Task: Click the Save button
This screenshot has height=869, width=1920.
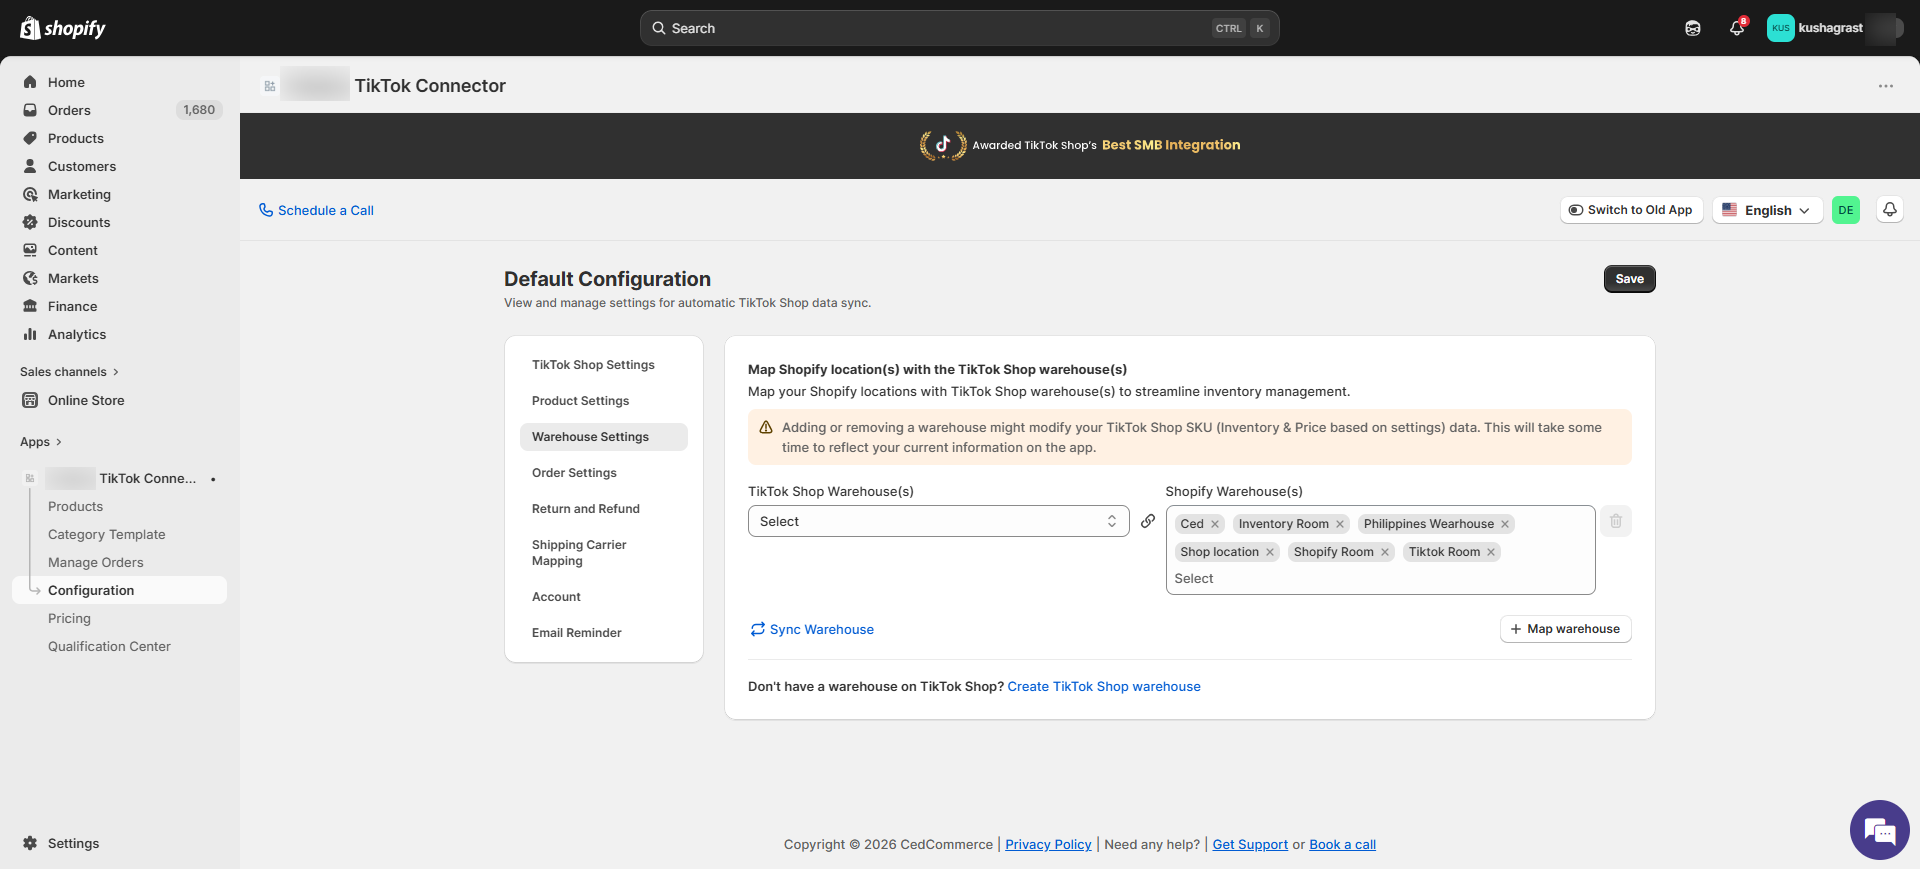Action: [1629, 279]
